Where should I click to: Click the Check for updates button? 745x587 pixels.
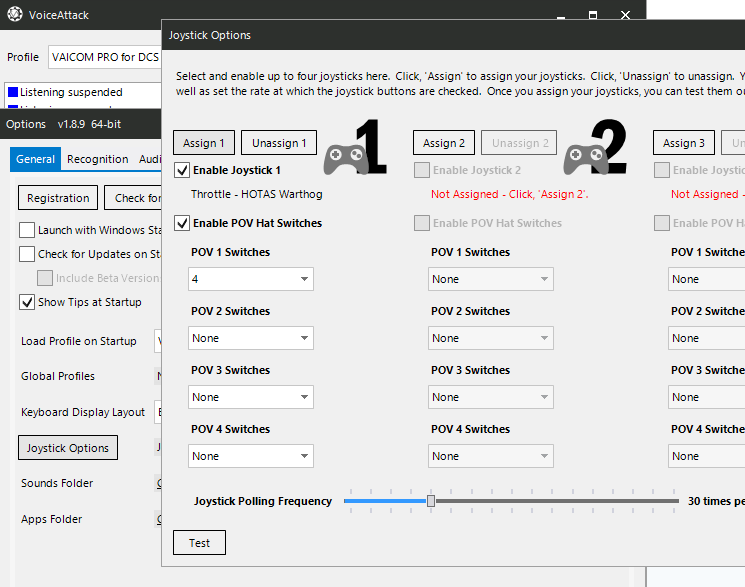(133, 198)
